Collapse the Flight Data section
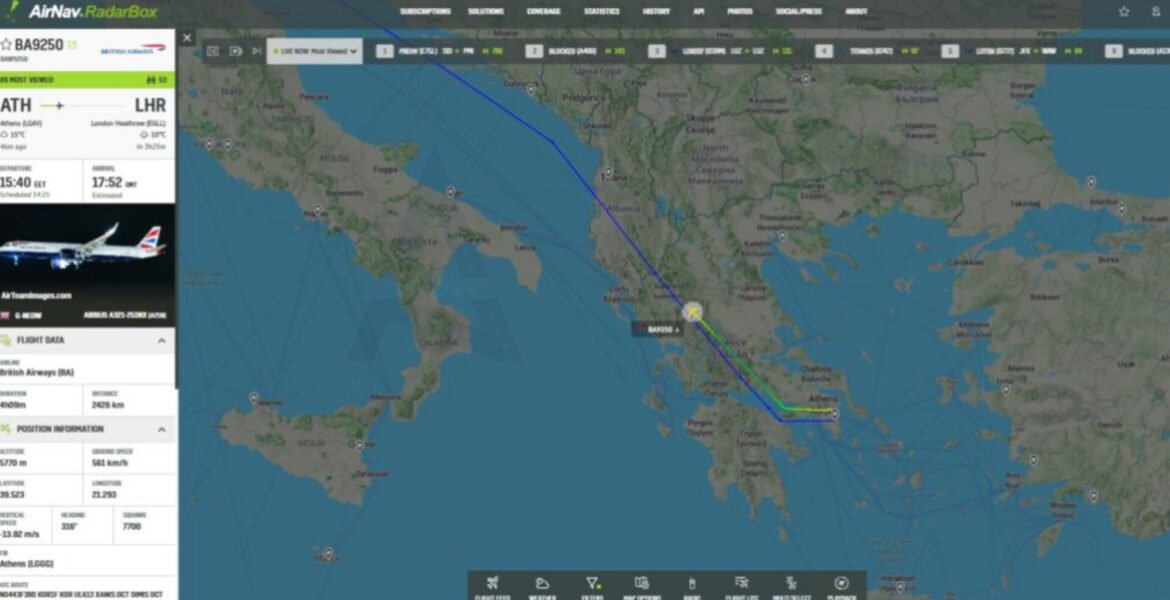The height and width of the screenshot is (600, 1170). pos(162,340)
